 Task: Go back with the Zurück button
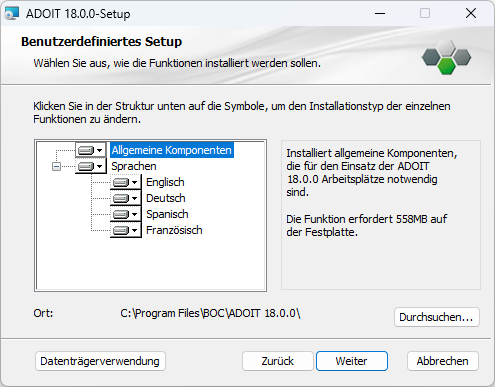tap(277, 361)
